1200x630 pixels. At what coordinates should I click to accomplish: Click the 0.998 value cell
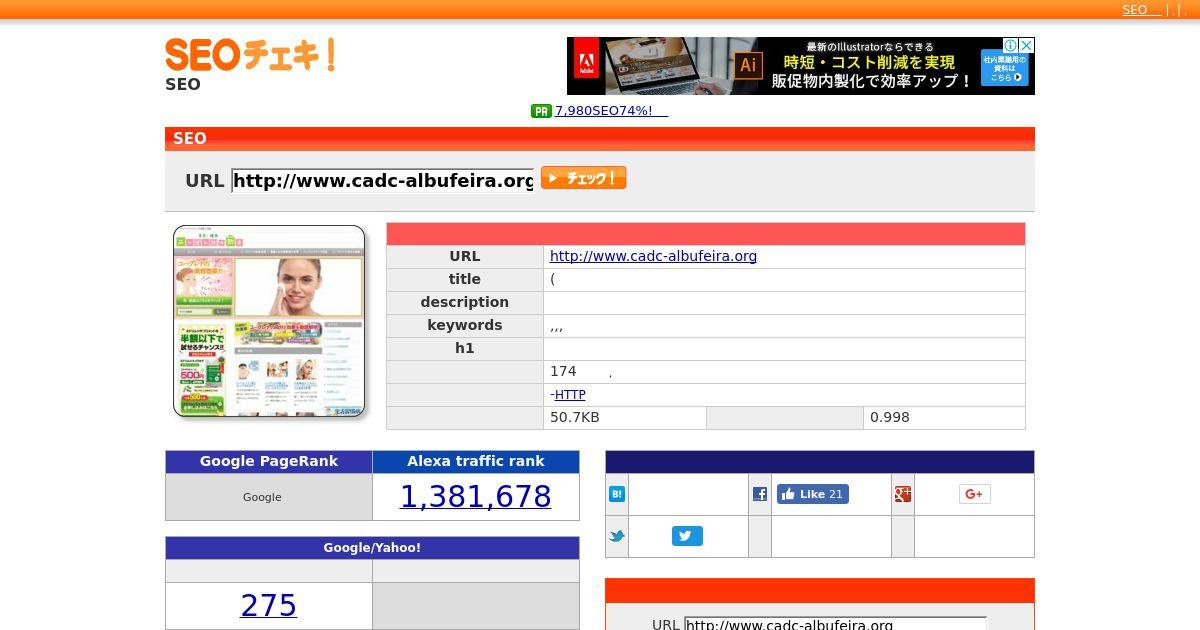point(944,418)
